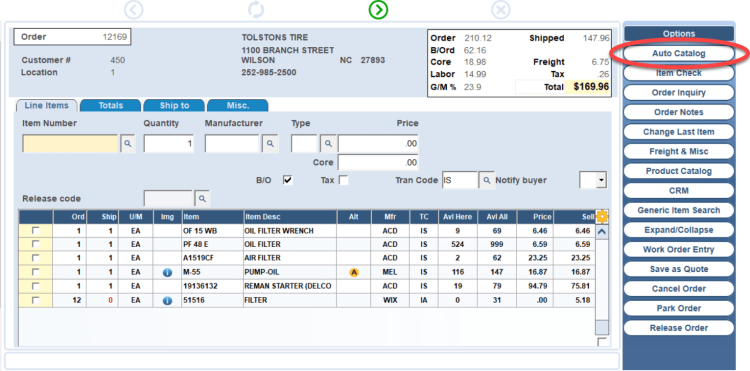Check the OF 15 WB row checkbox
750x371 pixels.
point(35,230)
